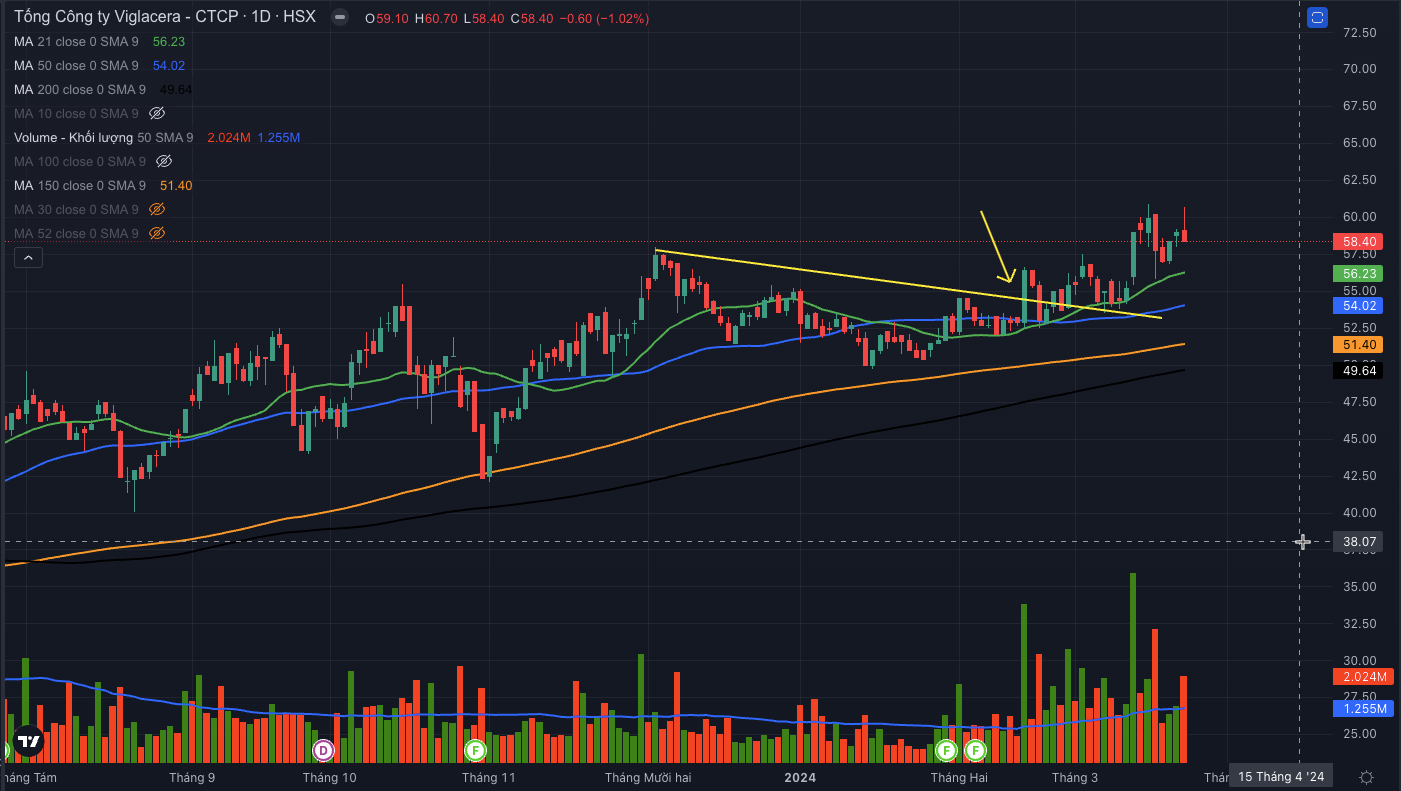The width and height of the screenshot is (1401, 791).
Task: Click the red 2.024M volume tag on scale
Action: (1362, 676)
